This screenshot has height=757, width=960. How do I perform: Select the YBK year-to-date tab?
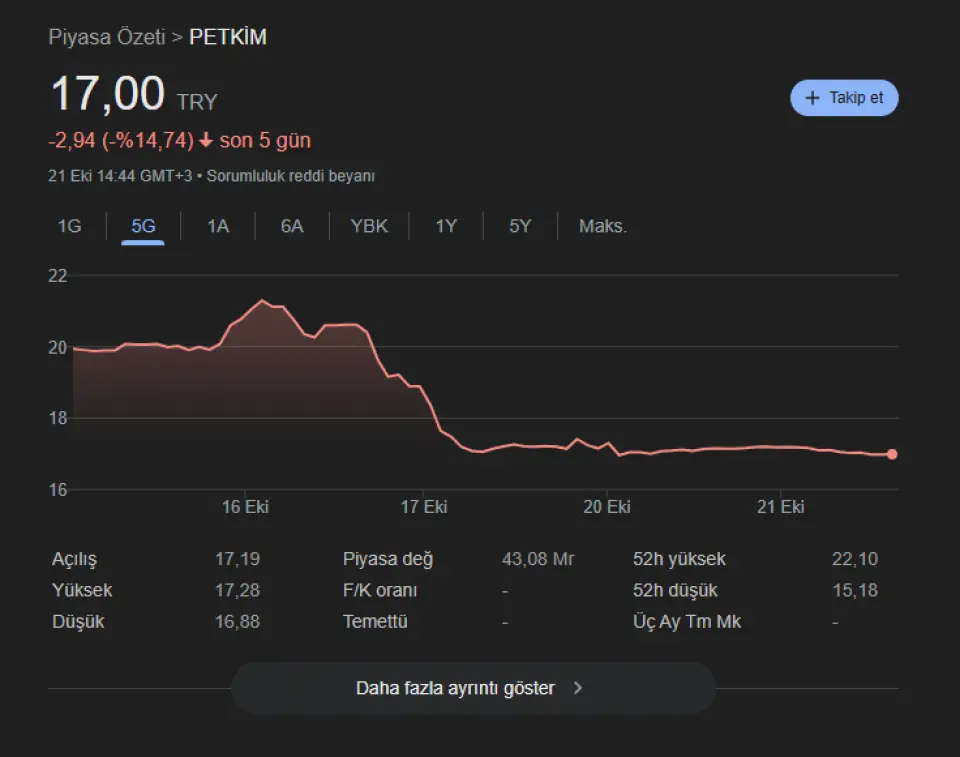pos(369,226)
